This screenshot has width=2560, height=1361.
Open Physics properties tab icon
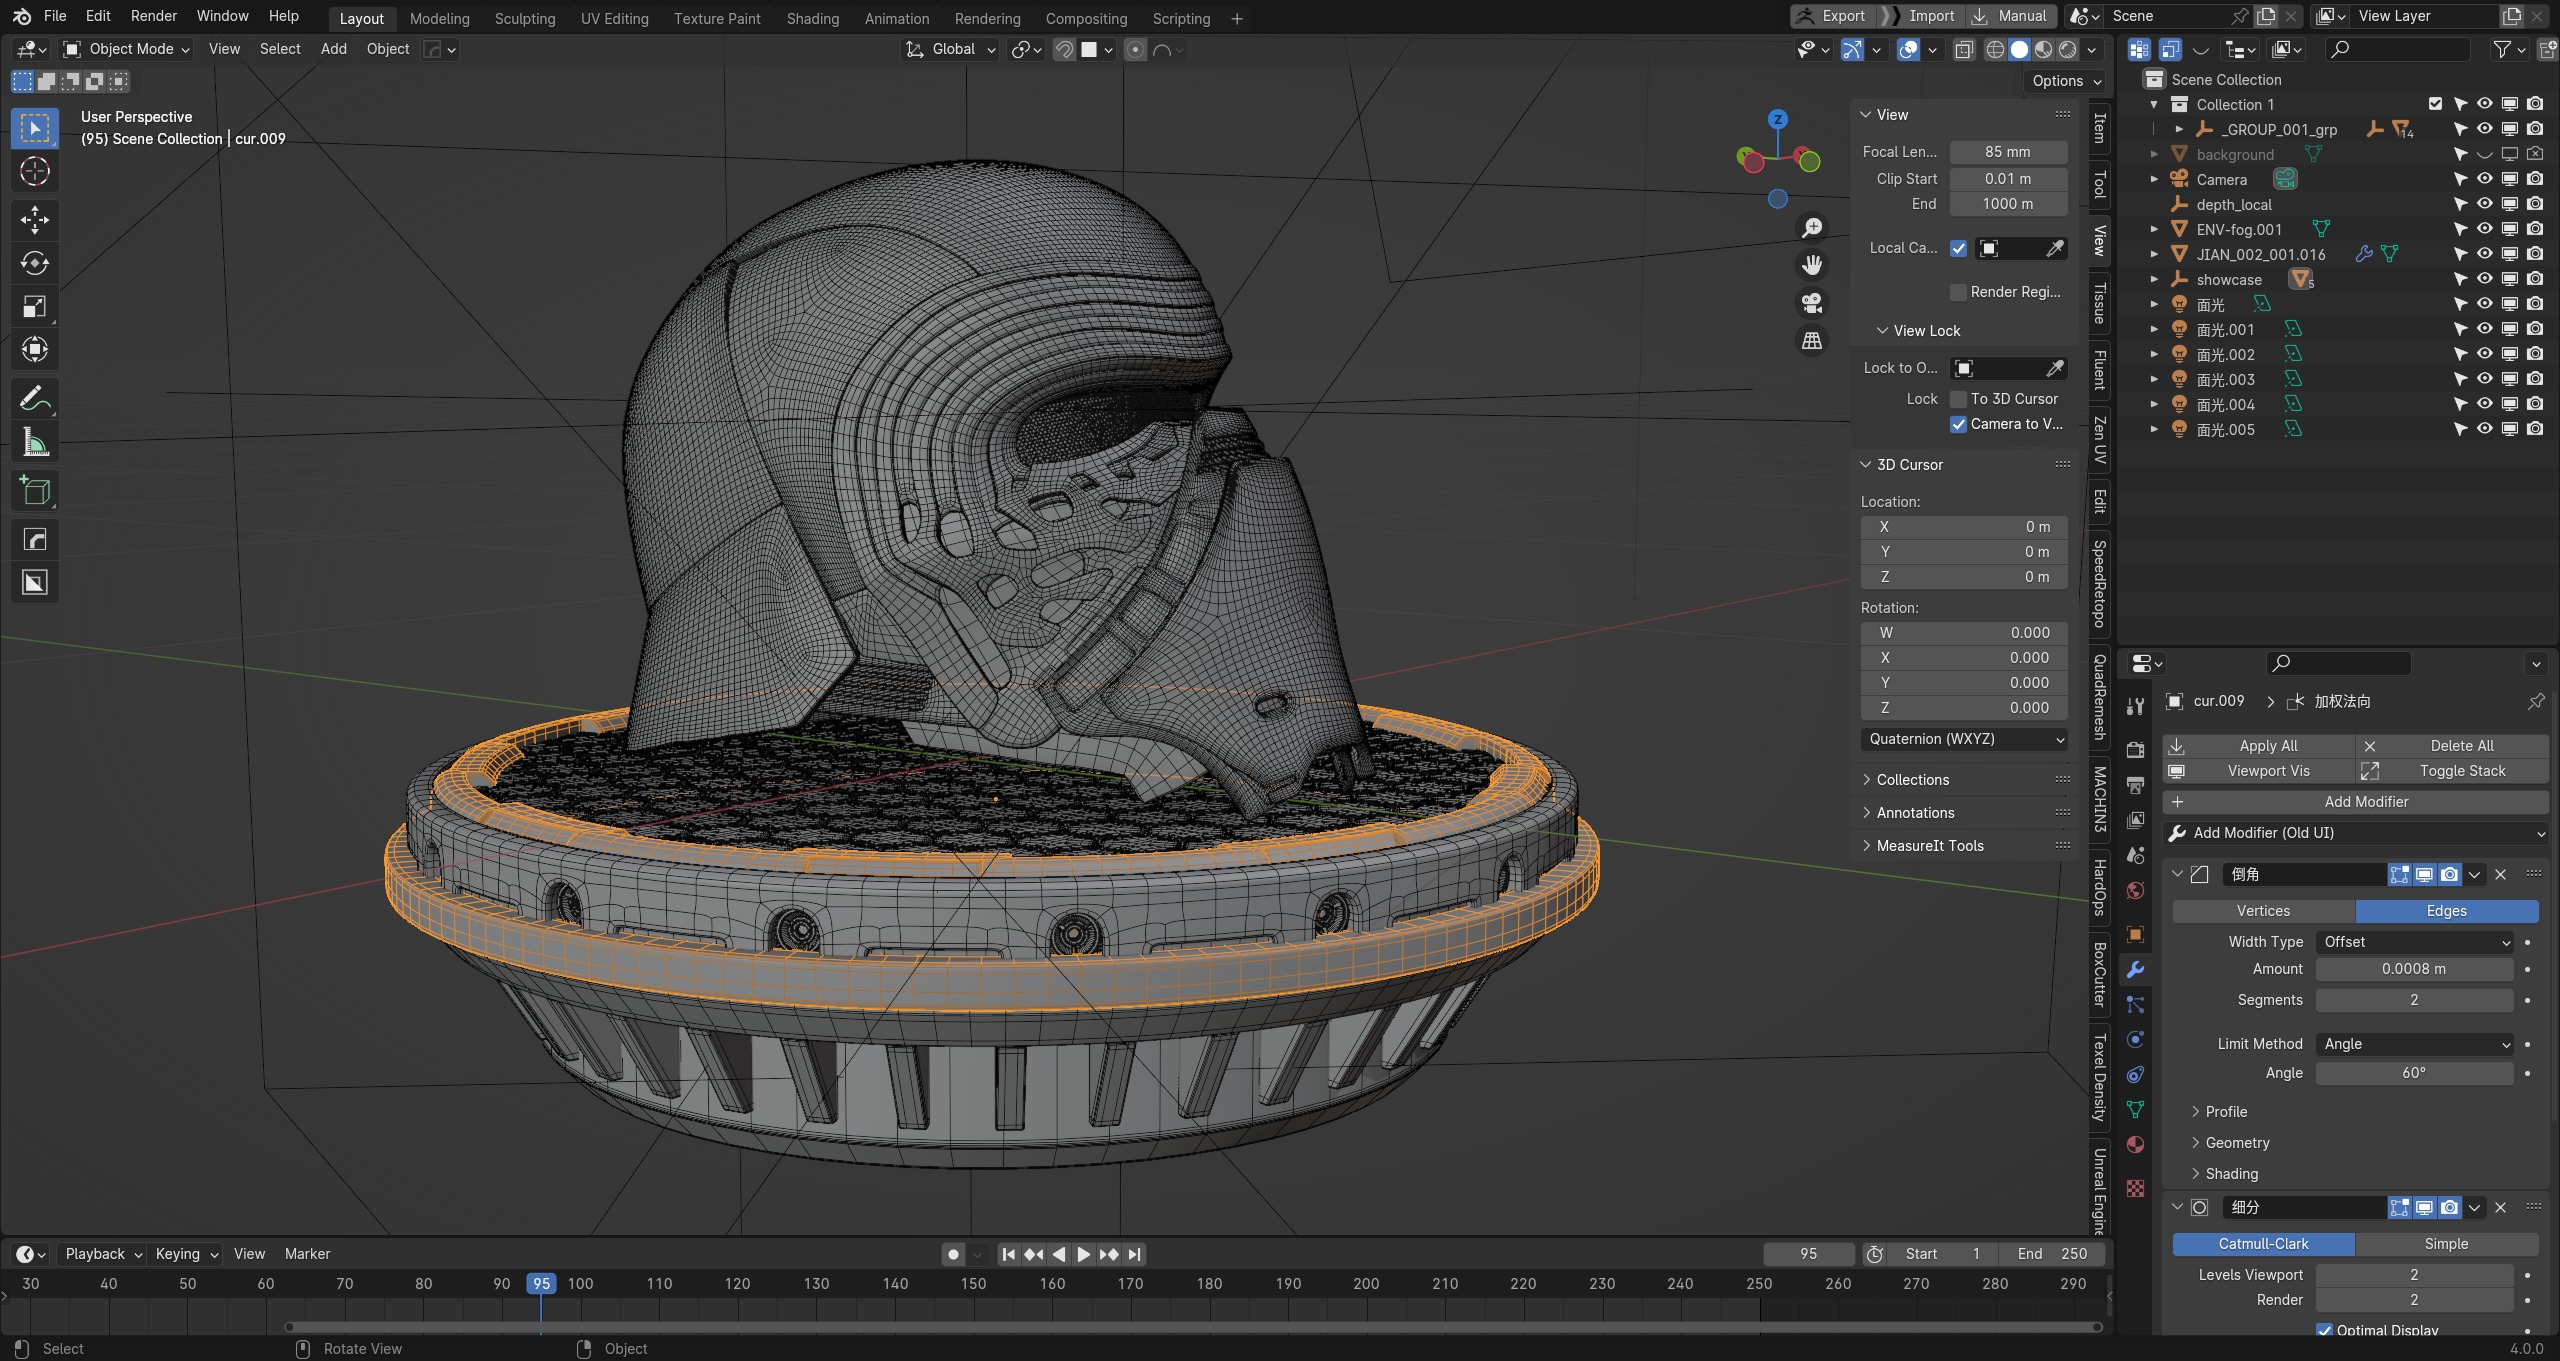(x=2135, y=1040)
